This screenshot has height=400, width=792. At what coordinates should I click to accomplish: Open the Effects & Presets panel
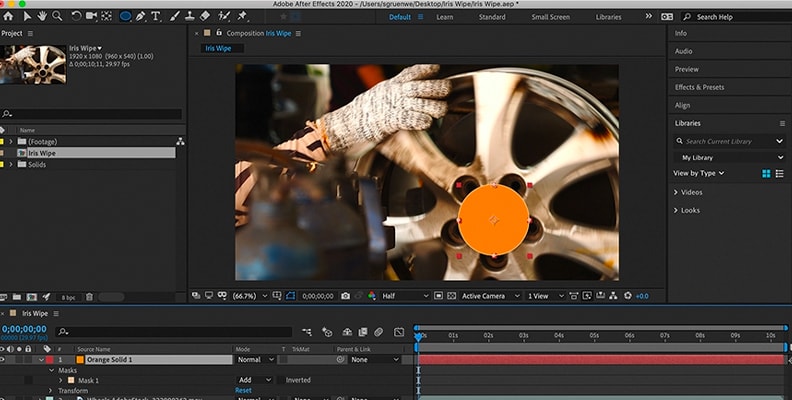pos(699,87)
